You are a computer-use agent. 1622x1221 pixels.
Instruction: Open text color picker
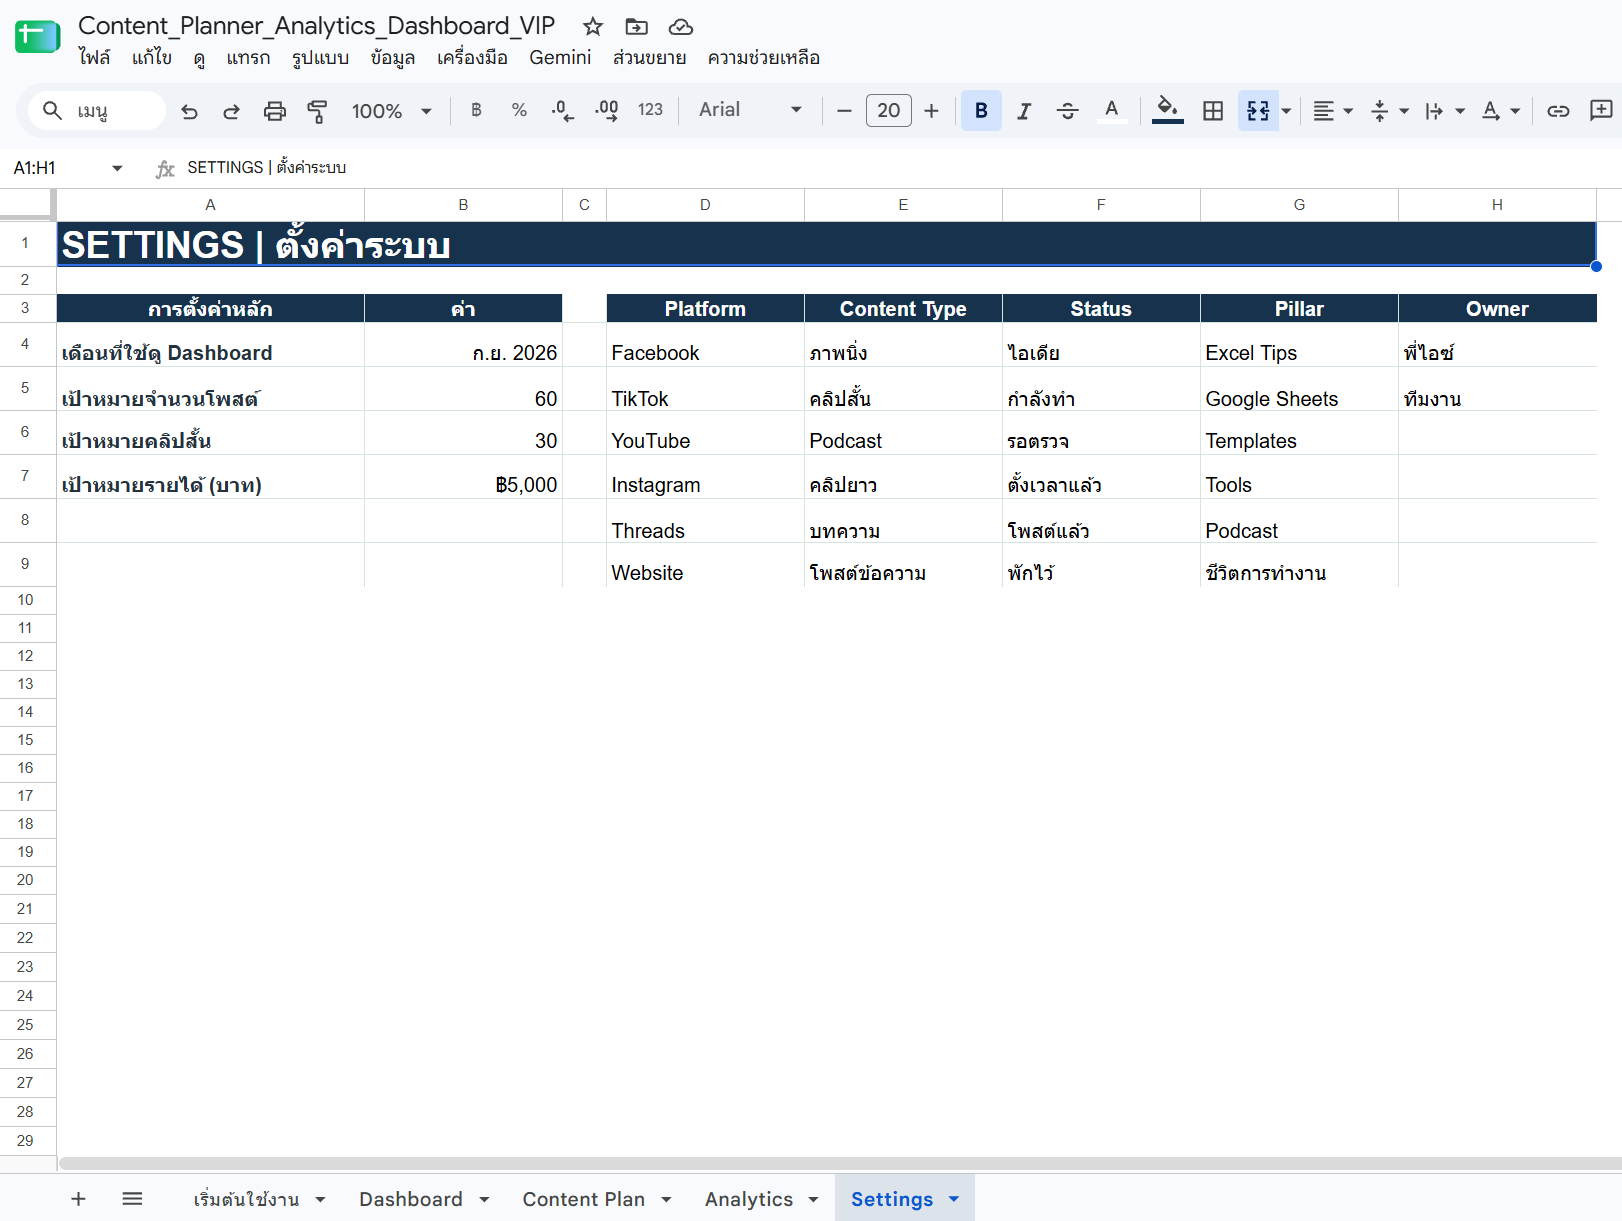coord(1111,111)
